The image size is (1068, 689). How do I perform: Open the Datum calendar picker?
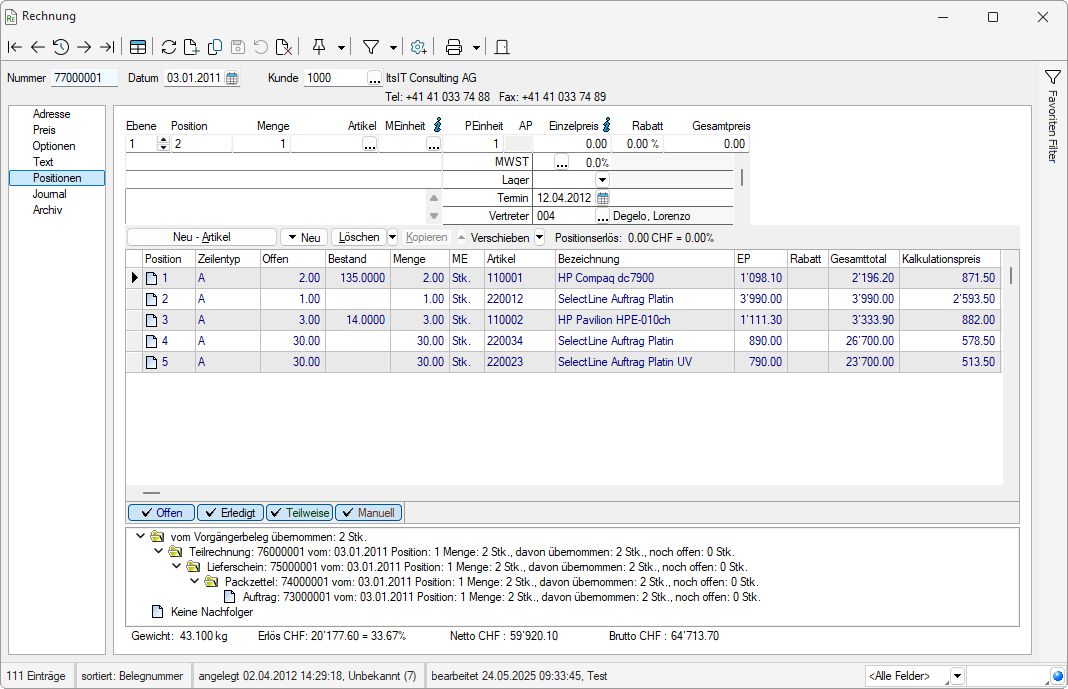point(232,78)
